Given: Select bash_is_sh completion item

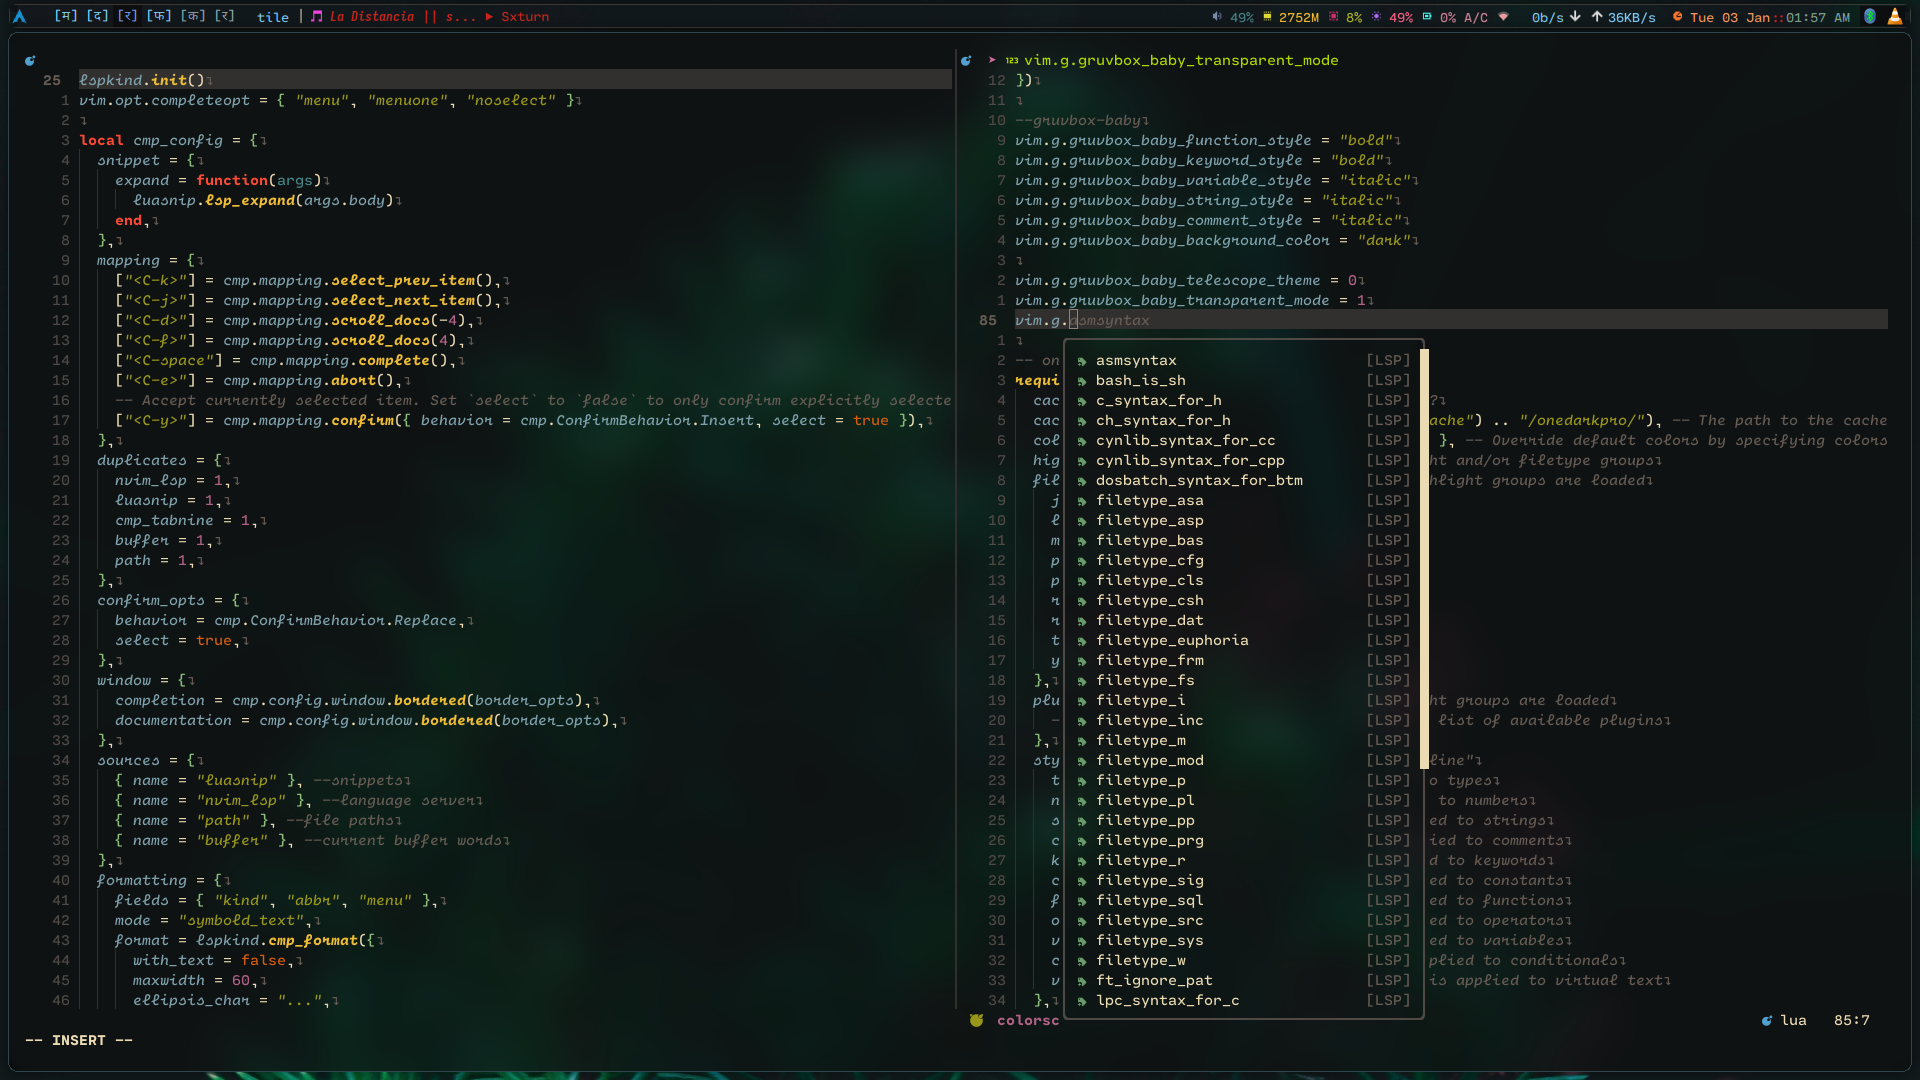Looking at the screenshot, I should click(1140, 381).
